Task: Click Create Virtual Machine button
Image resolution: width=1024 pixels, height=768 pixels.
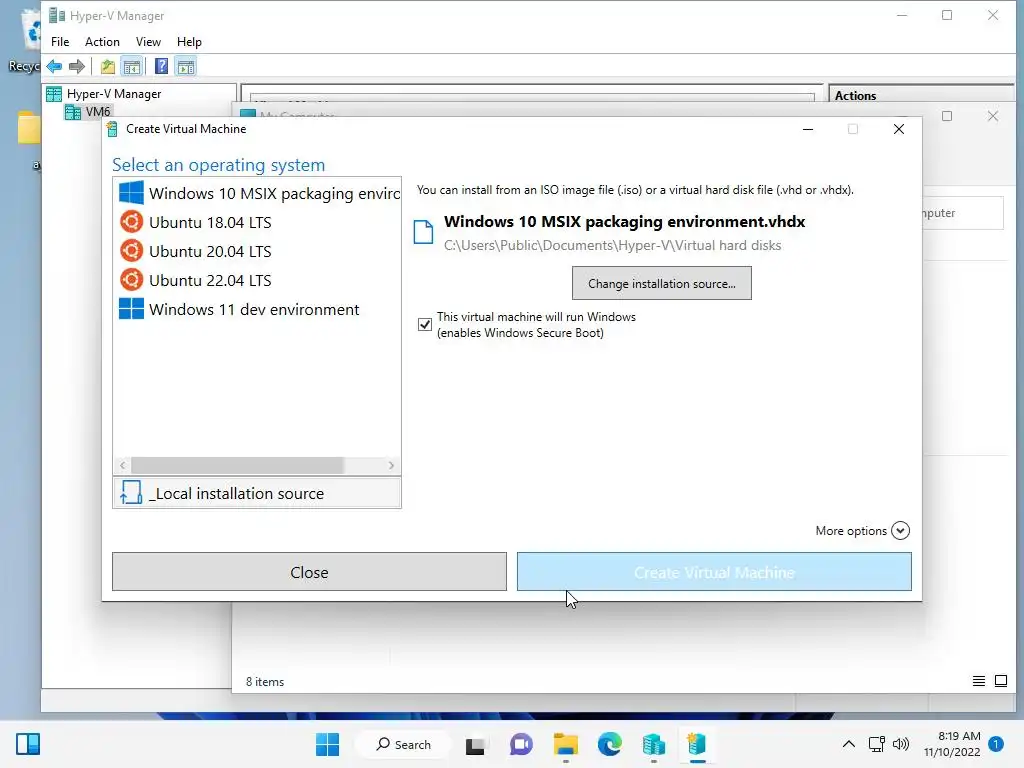Action: coord(714,572)
